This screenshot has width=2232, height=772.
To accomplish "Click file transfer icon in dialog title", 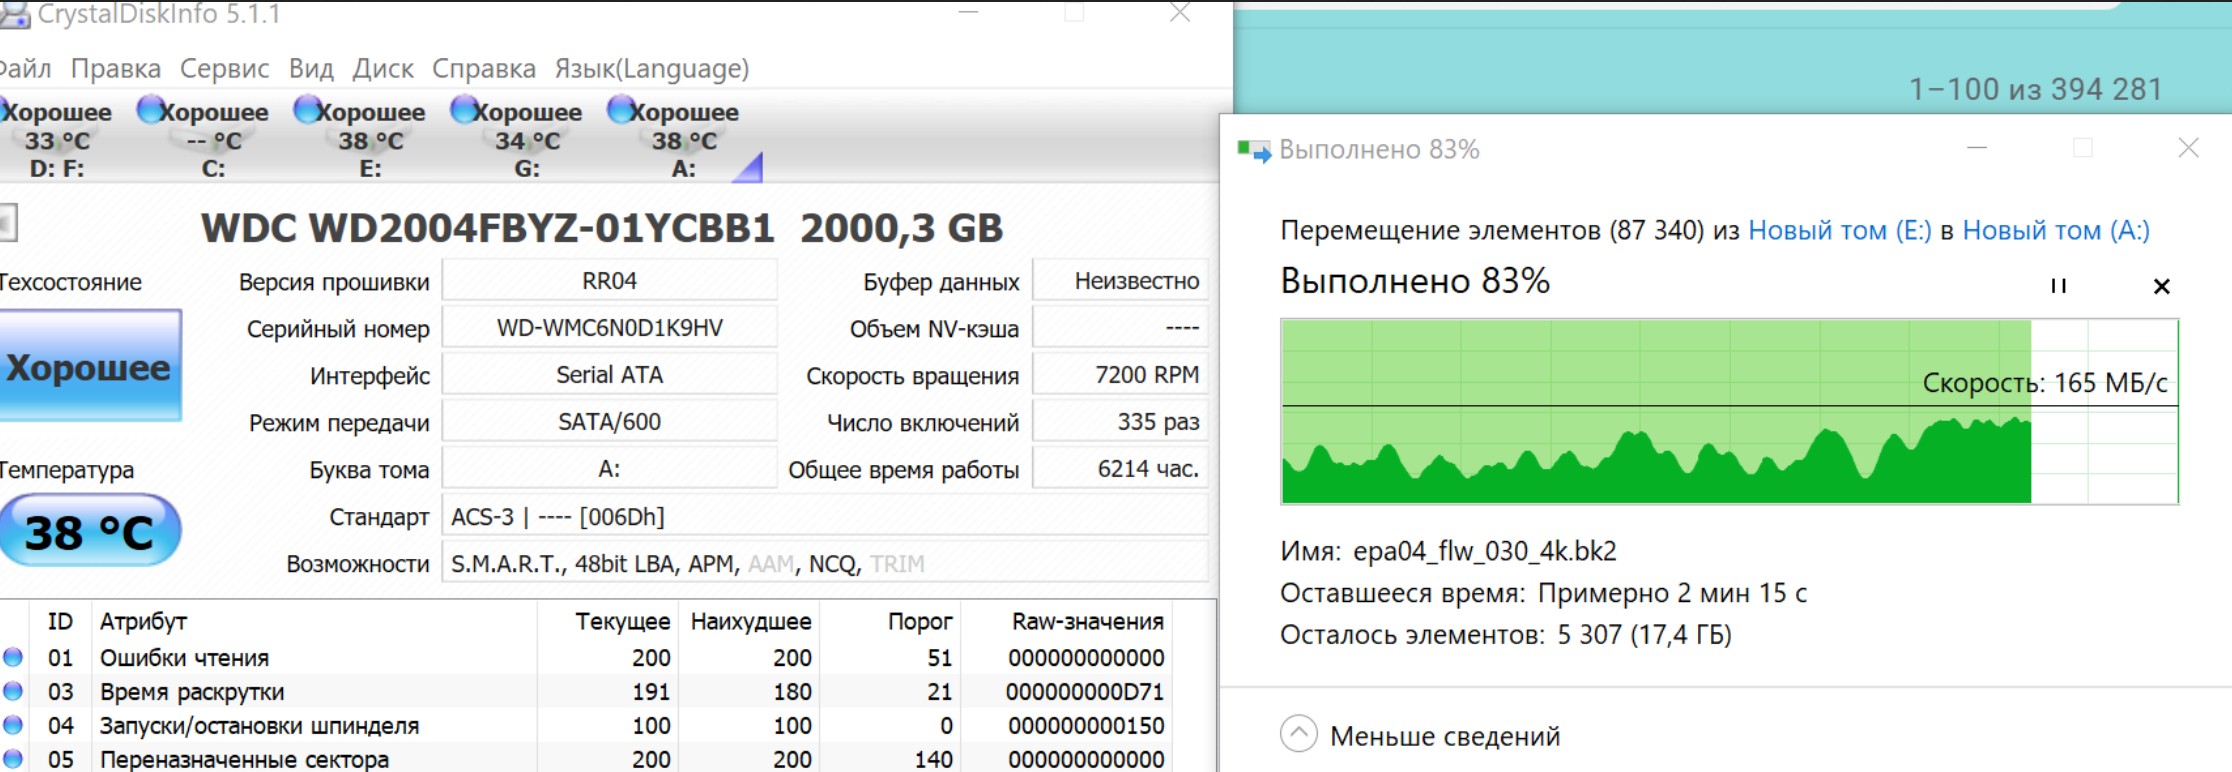I will coord(1253,151).
